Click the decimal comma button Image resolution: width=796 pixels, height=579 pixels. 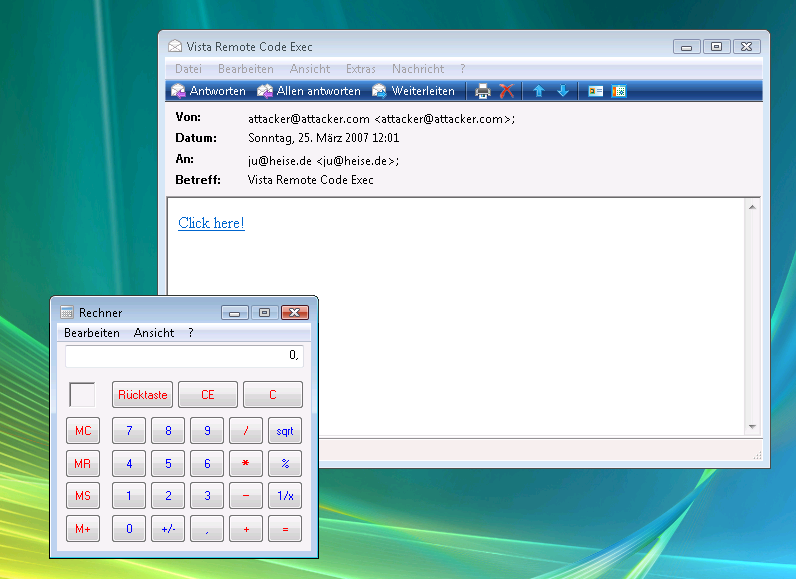(x=207, y=529)
